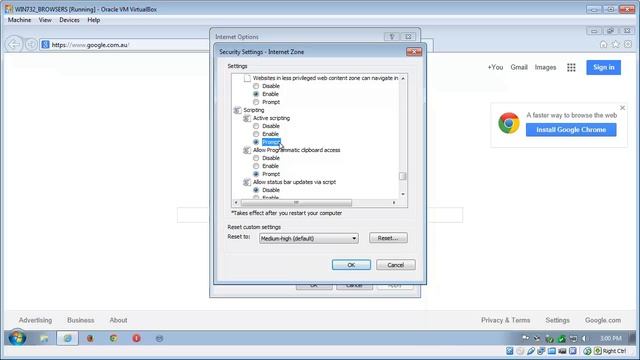Select Enable under Active scripting

(x=256, y=134)
